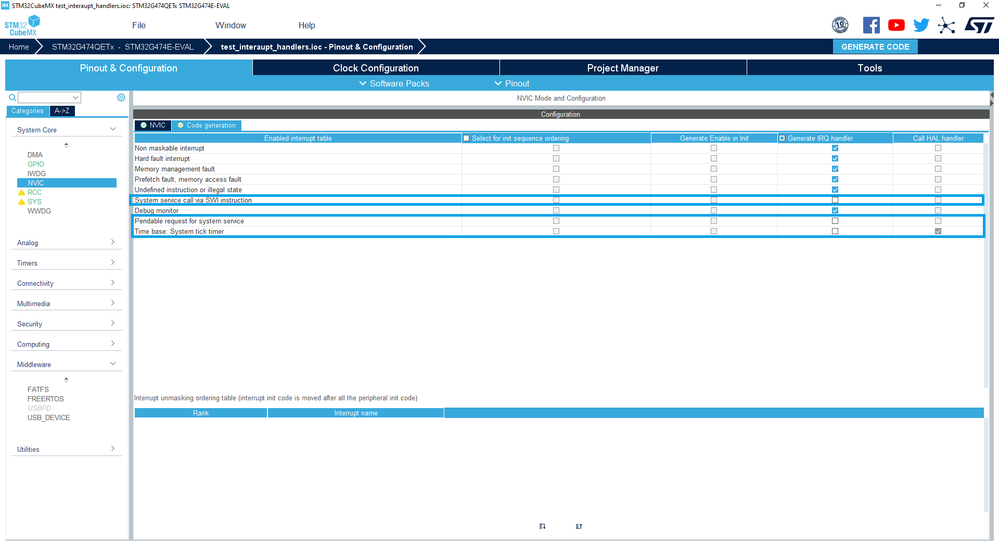Viewport: 999px width, 542px height.
Task: Click the ST community network icon
Action: [946, 25]
